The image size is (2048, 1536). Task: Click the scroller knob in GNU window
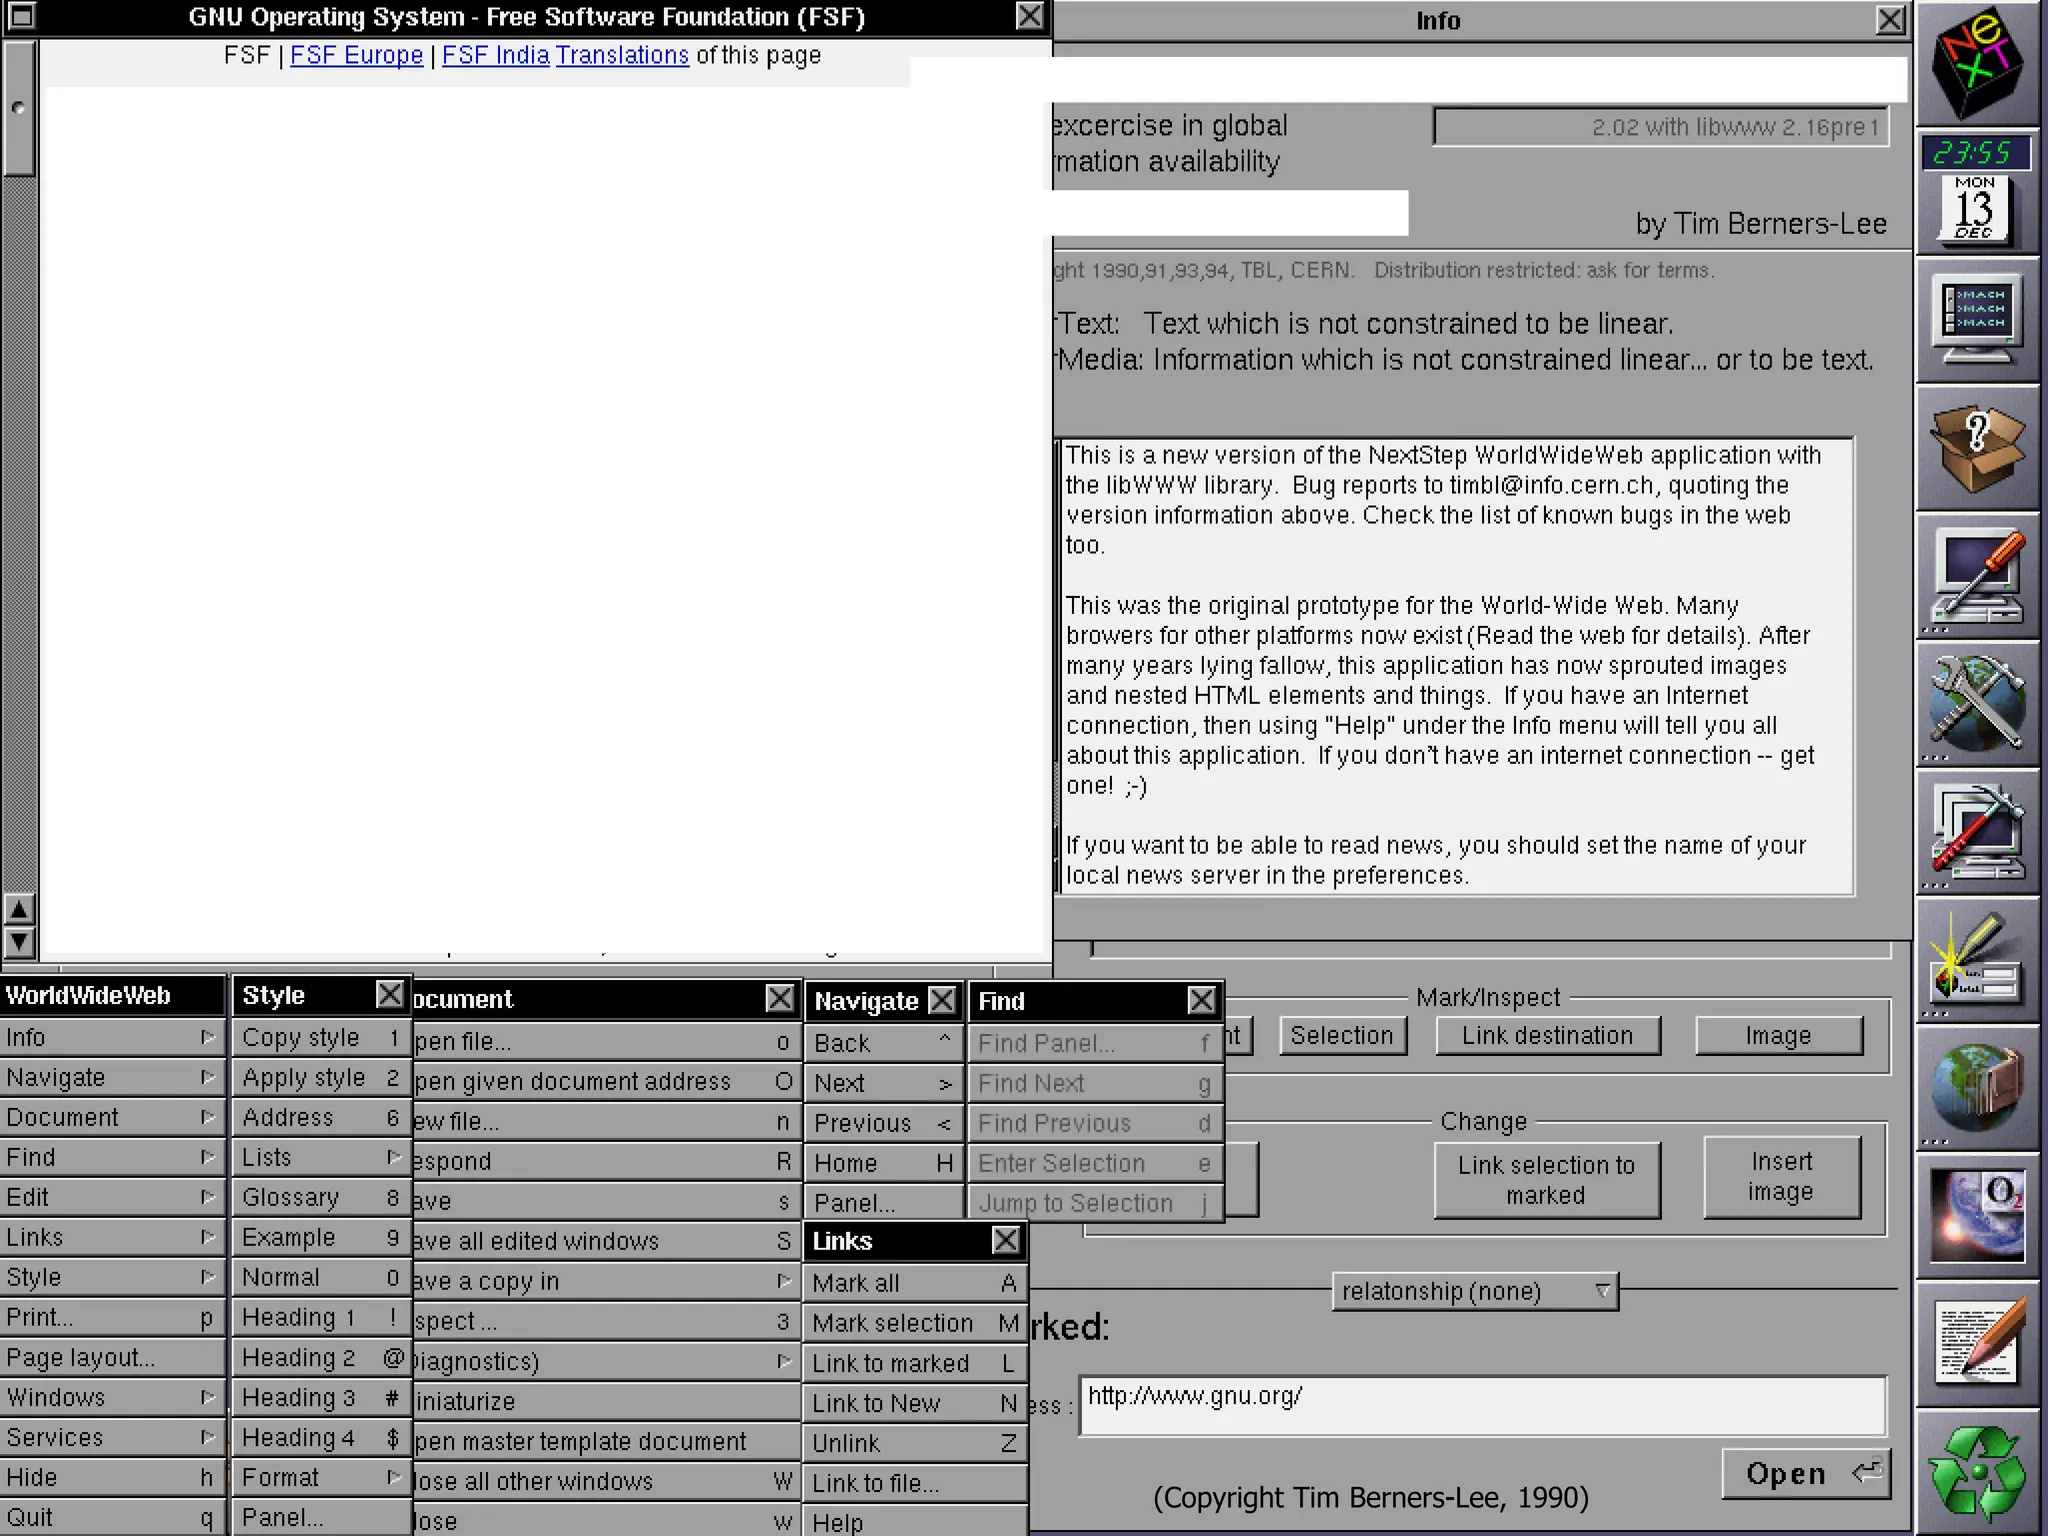click(x=19, y=108)
